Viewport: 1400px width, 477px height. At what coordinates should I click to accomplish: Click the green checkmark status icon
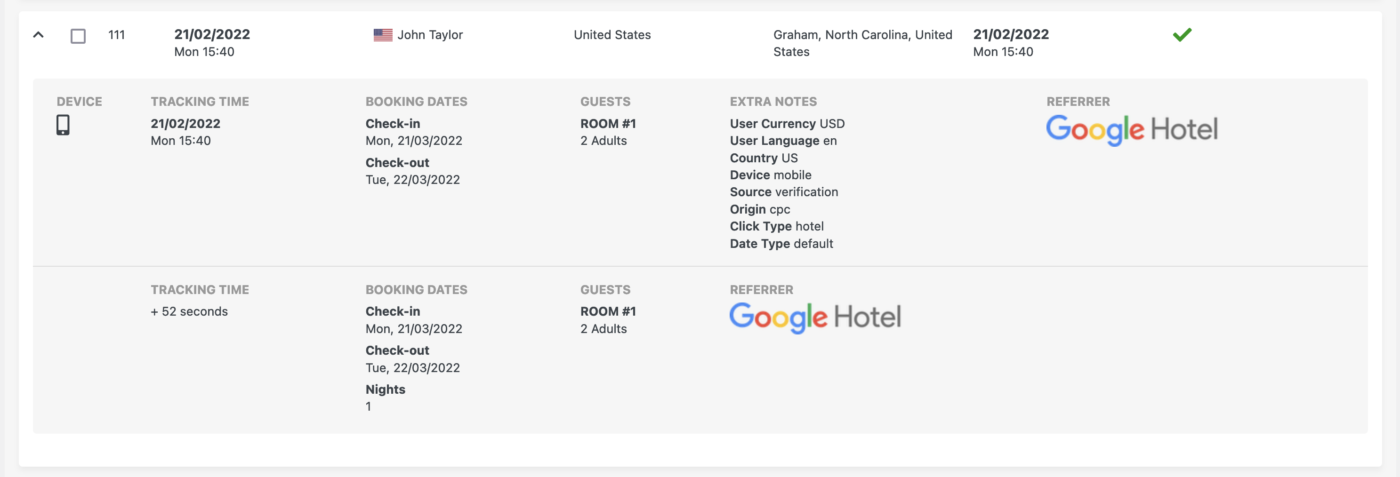tap(1182, 35)
